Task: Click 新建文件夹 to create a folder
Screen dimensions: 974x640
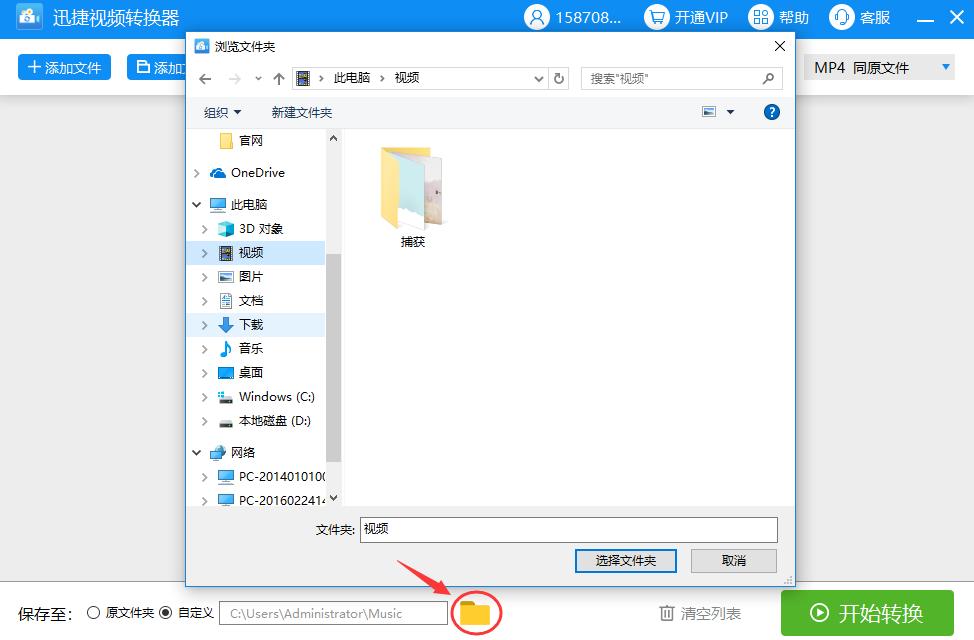Action: pos(302,112)
